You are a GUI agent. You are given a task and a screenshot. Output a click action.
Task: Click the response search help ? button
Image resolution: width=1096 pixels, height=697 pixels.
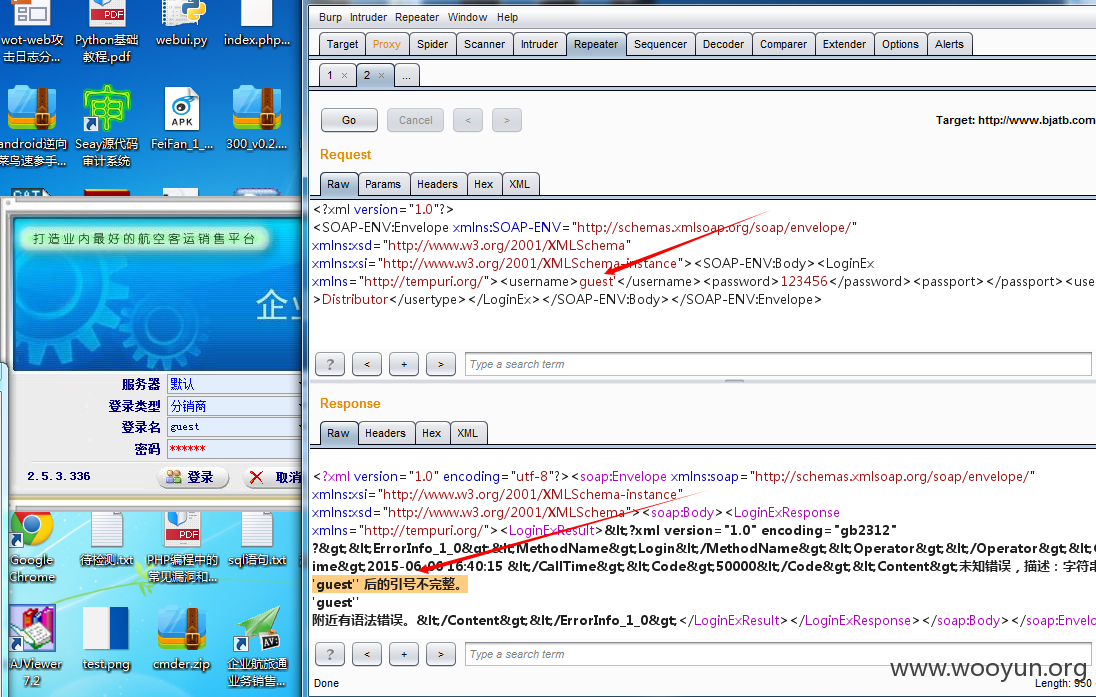pyautogui.click(x=330, y=654)
